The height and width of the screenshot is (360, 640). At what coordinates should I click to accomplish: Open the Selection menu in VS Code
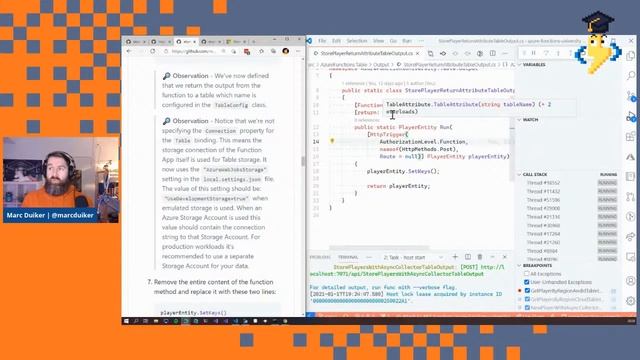(x=357, y=41)
